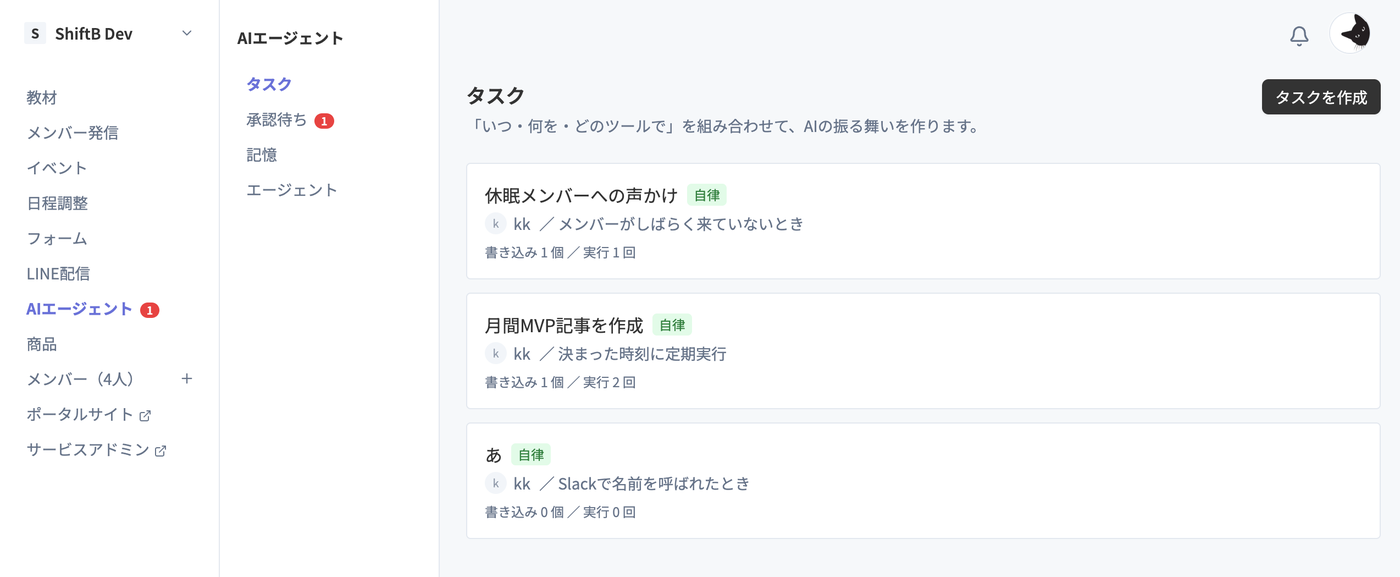The width and height of the screenshot is (1400, 577).
Task: Click the タスク page heading
Action: click(x=496, y=96)
